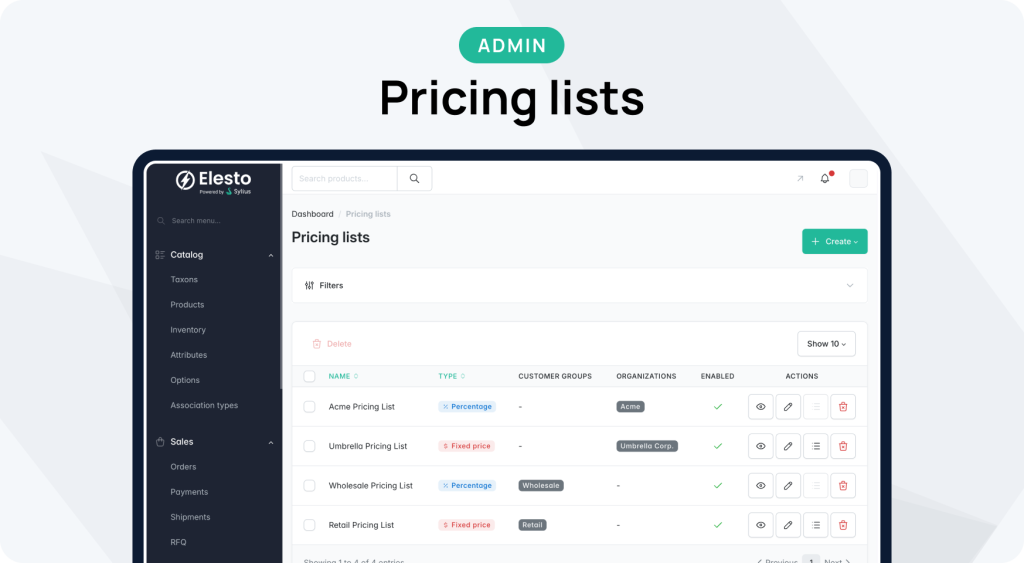Edit the Umbrella Pricing List
Viewport: 1024px width, 563px height.
click(788, 446)
